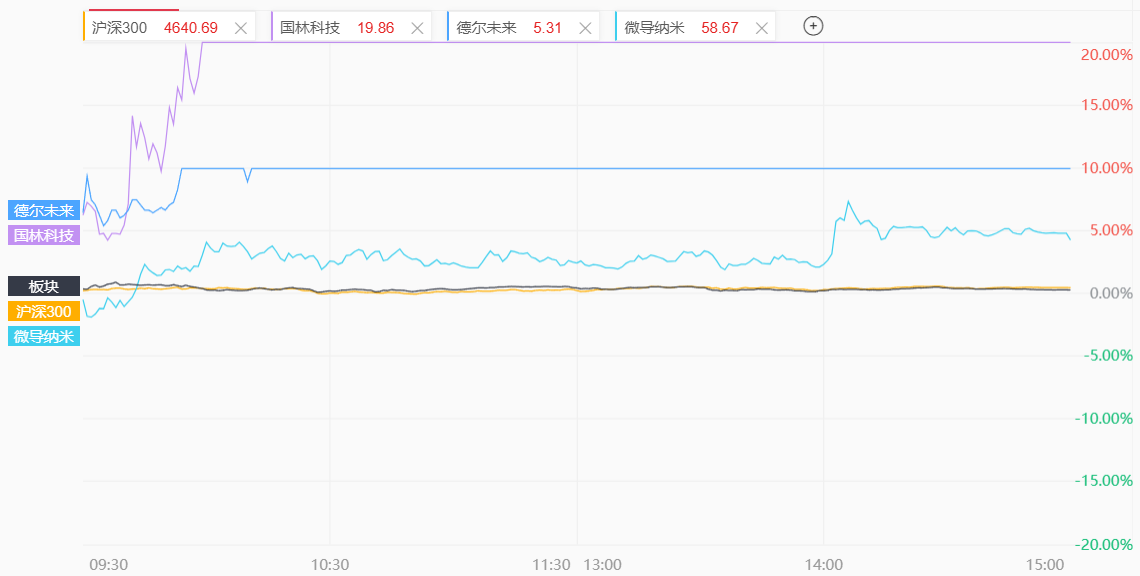Click the X beside 德尔未来 5.31
This screenshot has width=1140, height=576.
585,28
